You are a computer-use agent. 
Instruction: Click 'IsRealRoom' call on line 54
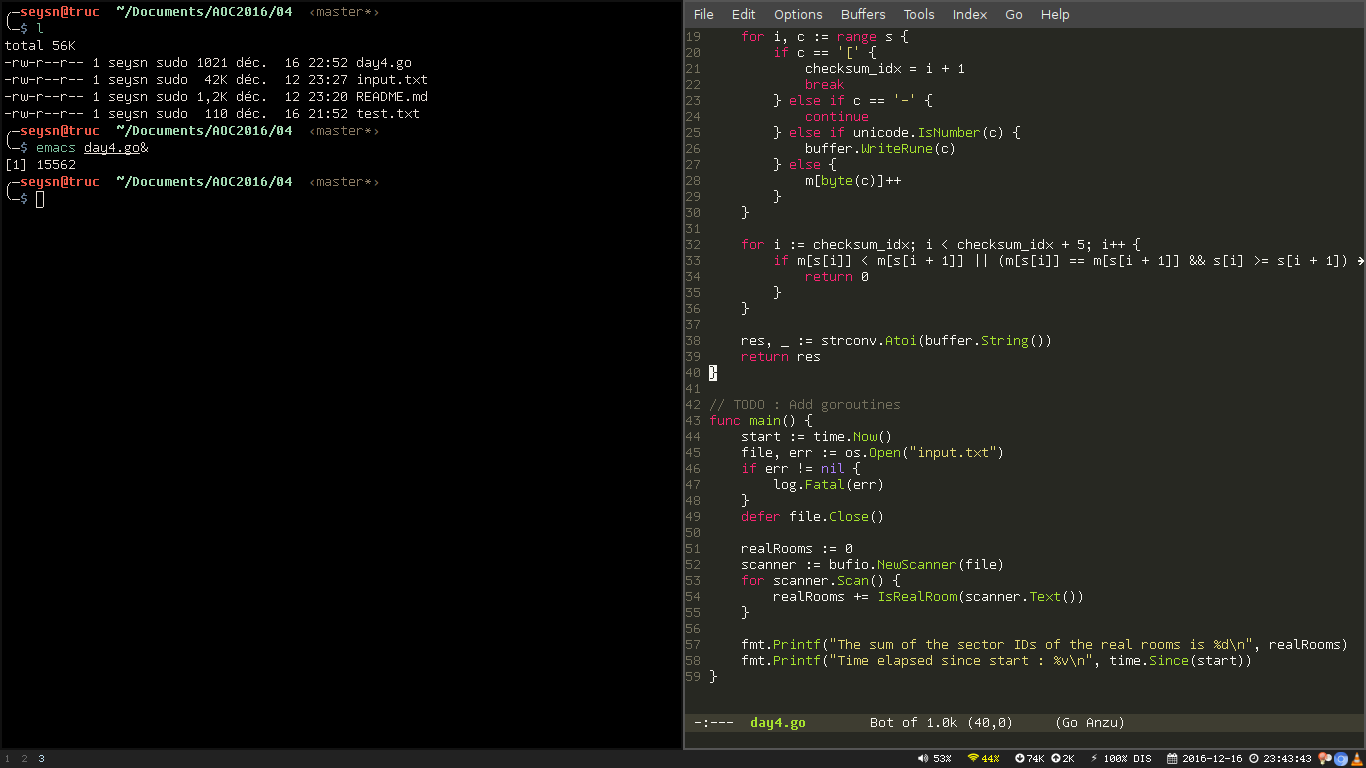pos(917,597)
